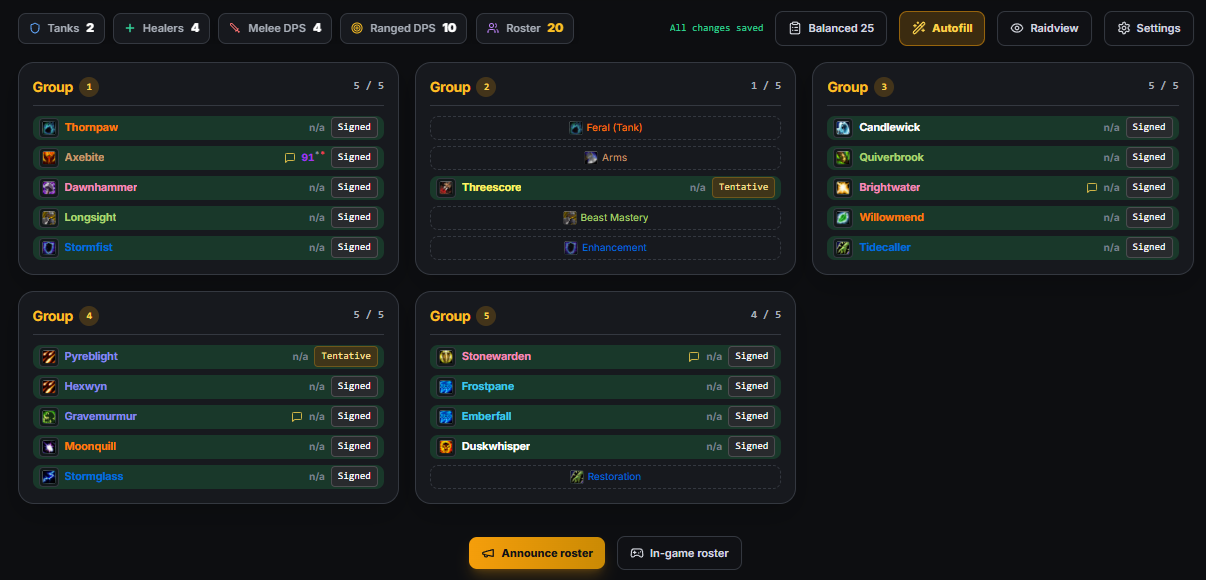
Task: Select the empty Arms slot
Action: pos(605,158)
